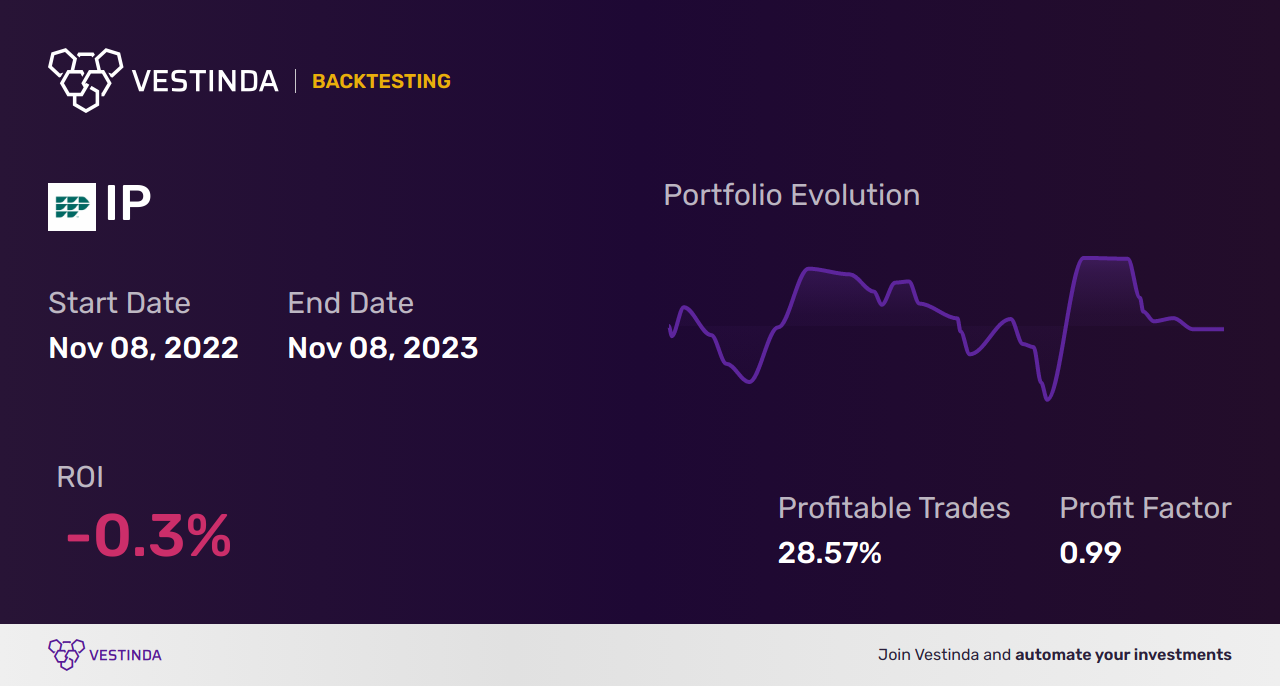This screenshot has height=686, width=1280.
Task: Click the Portfolio Evolution chart title
Action: [791, 195]
